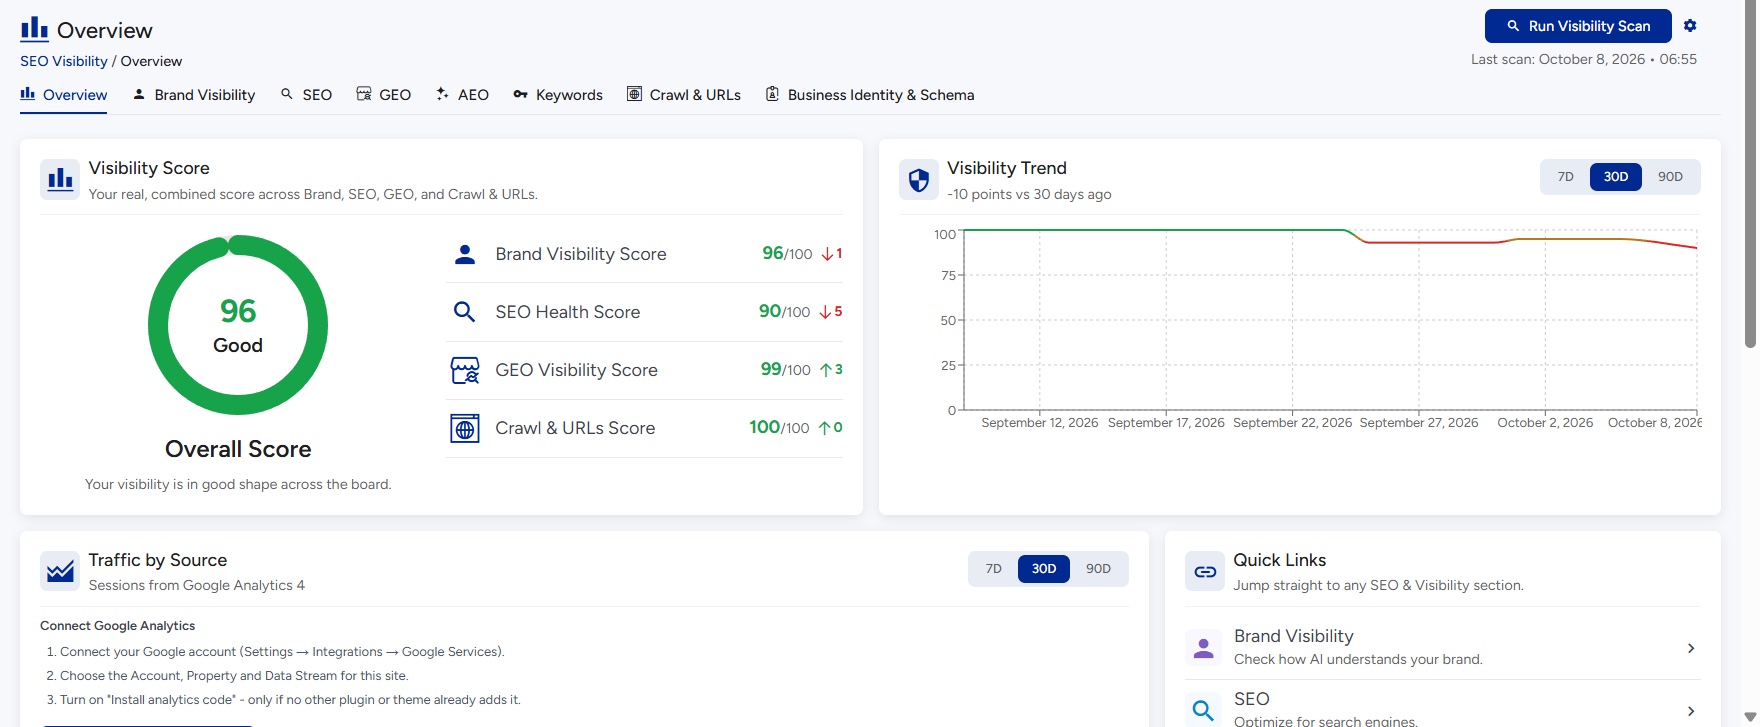Click the '-10 points vs 30 days ago' text
Image resolution: width=1760 pixels, height=727 pixels.
click(1029, 194)
